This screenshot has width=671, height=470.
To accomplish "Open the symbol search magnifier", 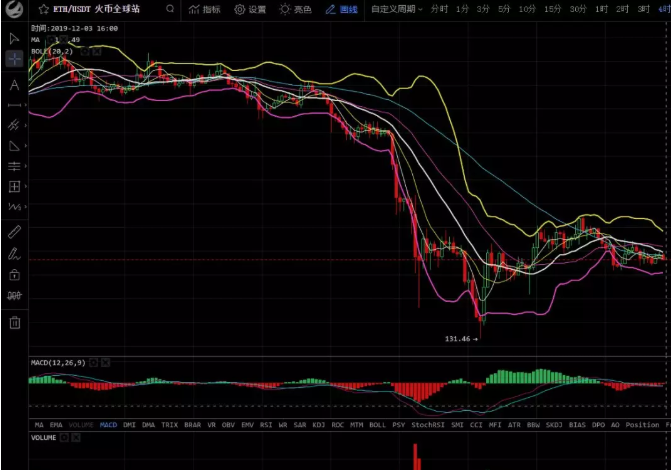I will (170, 9).
